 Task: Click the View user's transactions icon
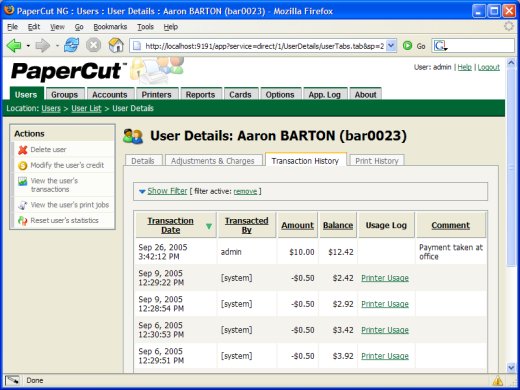point(23,181)
